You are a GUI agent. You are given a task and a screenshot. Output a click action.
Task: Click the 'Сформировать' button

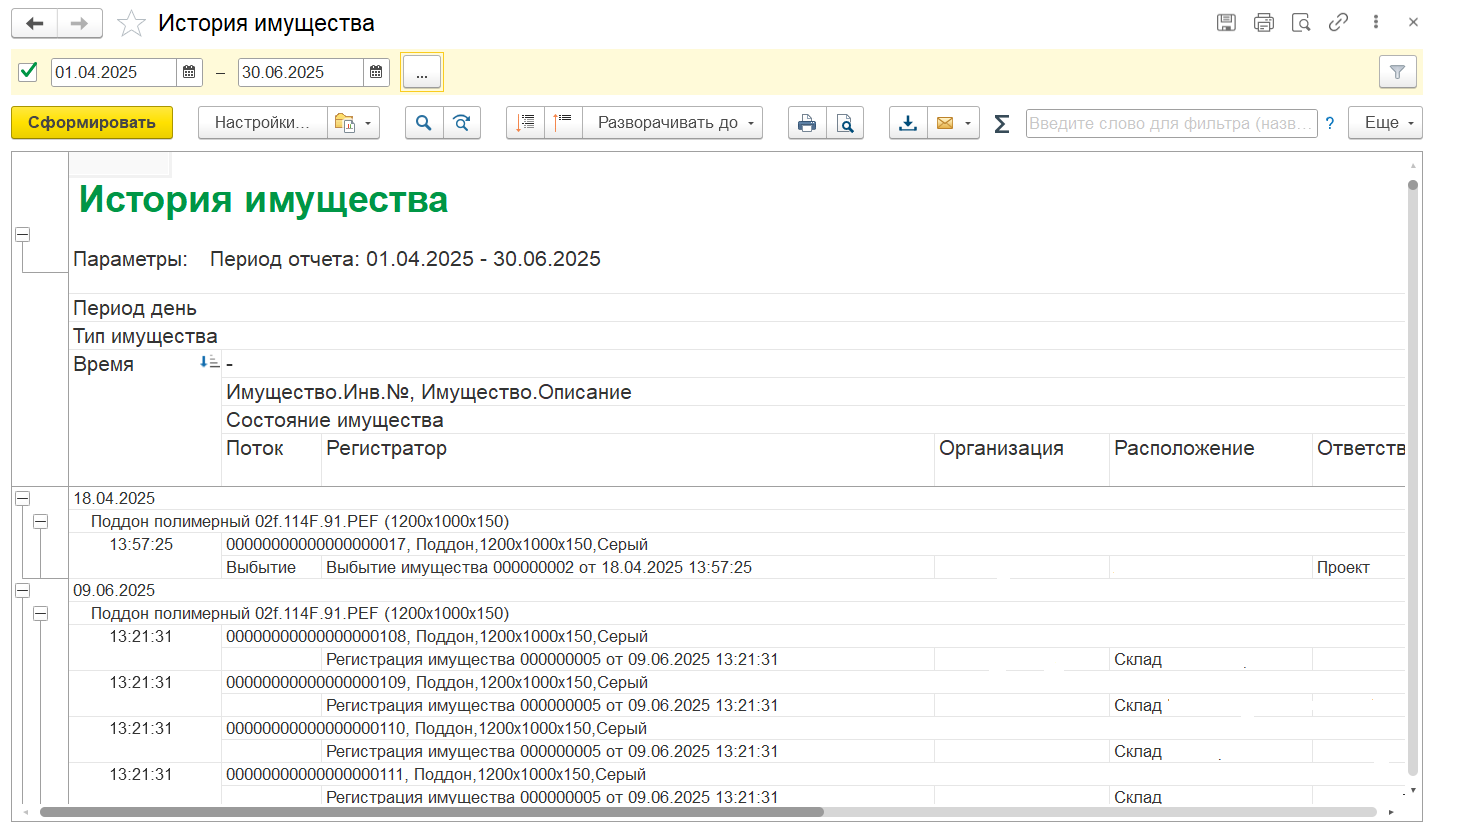pyautogui.click(x=92, y=123)
